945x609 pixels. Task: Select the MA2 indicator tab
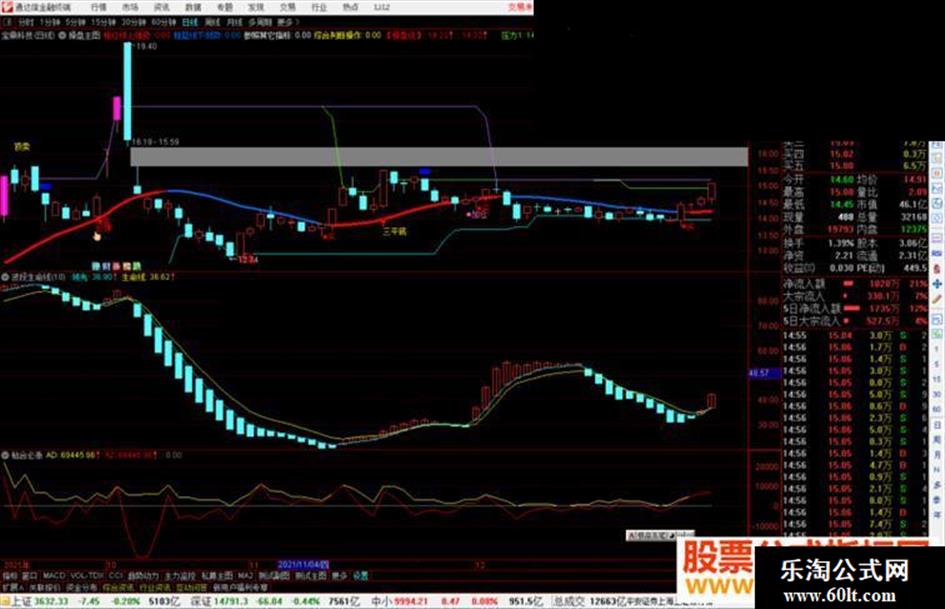(x=245, y=576)
